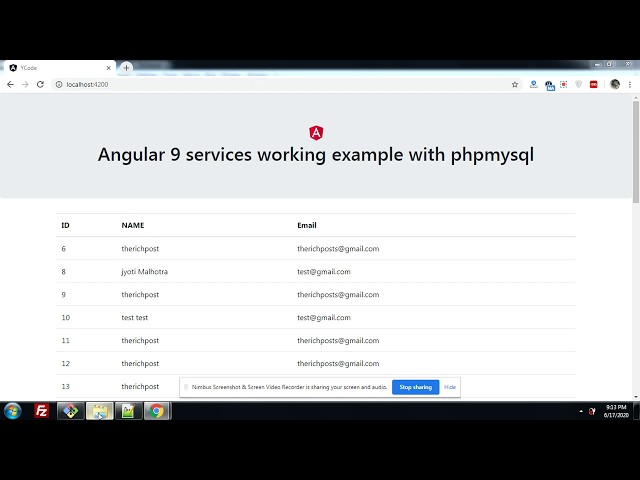The height and width of the screenshot is (480, 640).
Task: Open the diamond-shaped app in taskbar
Action: (71, 411)
